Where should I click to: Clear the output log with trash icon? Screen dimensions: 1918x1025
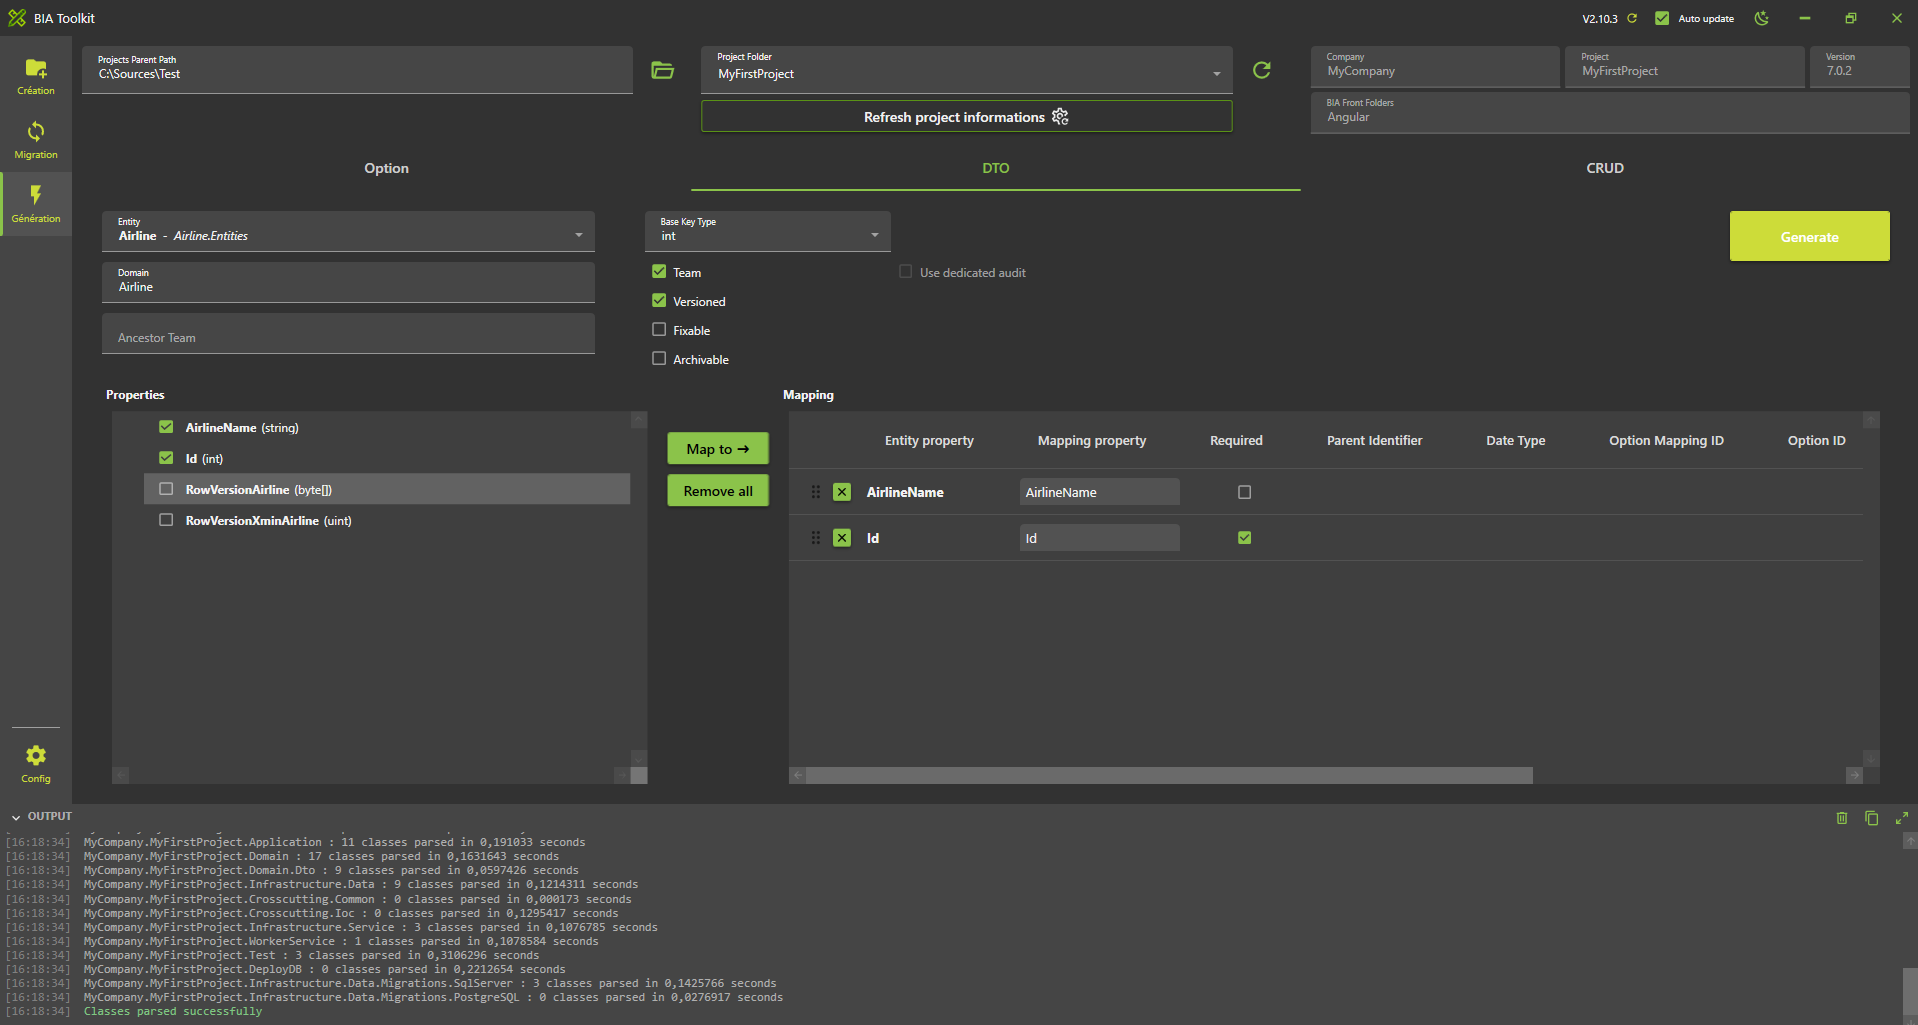pyautogui.click(x=1842, y=818)
